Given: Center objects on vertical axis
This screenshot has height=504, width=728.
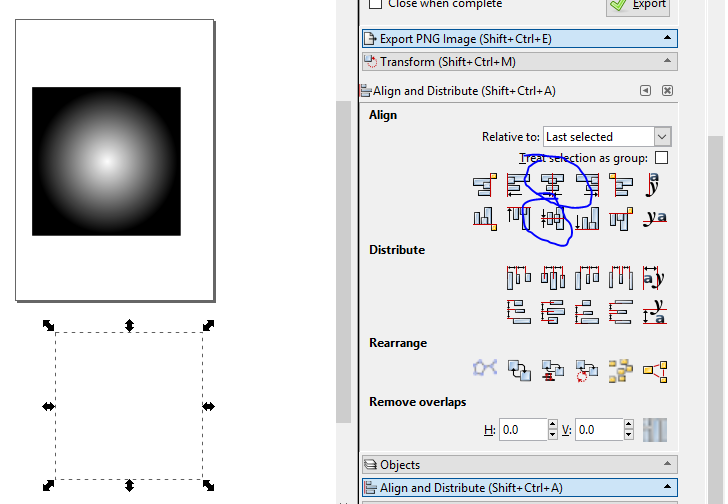Looking at the screenshot, I should (552, 185).
